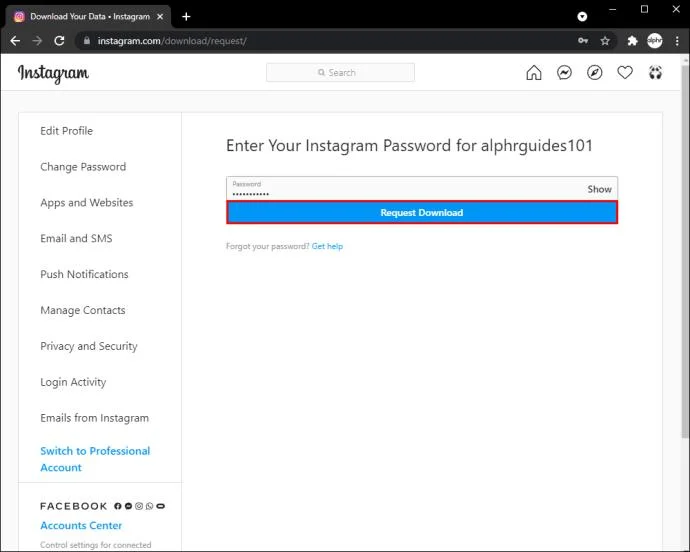This screenshot has height=552, width=690.
Task: Open the Explore compass icon
Action: click(595, 73)
